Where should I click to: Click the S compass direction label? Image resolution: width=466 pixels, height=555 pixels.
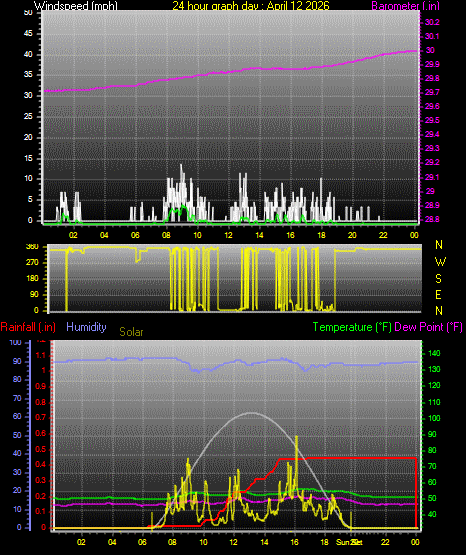coord(438,279)
